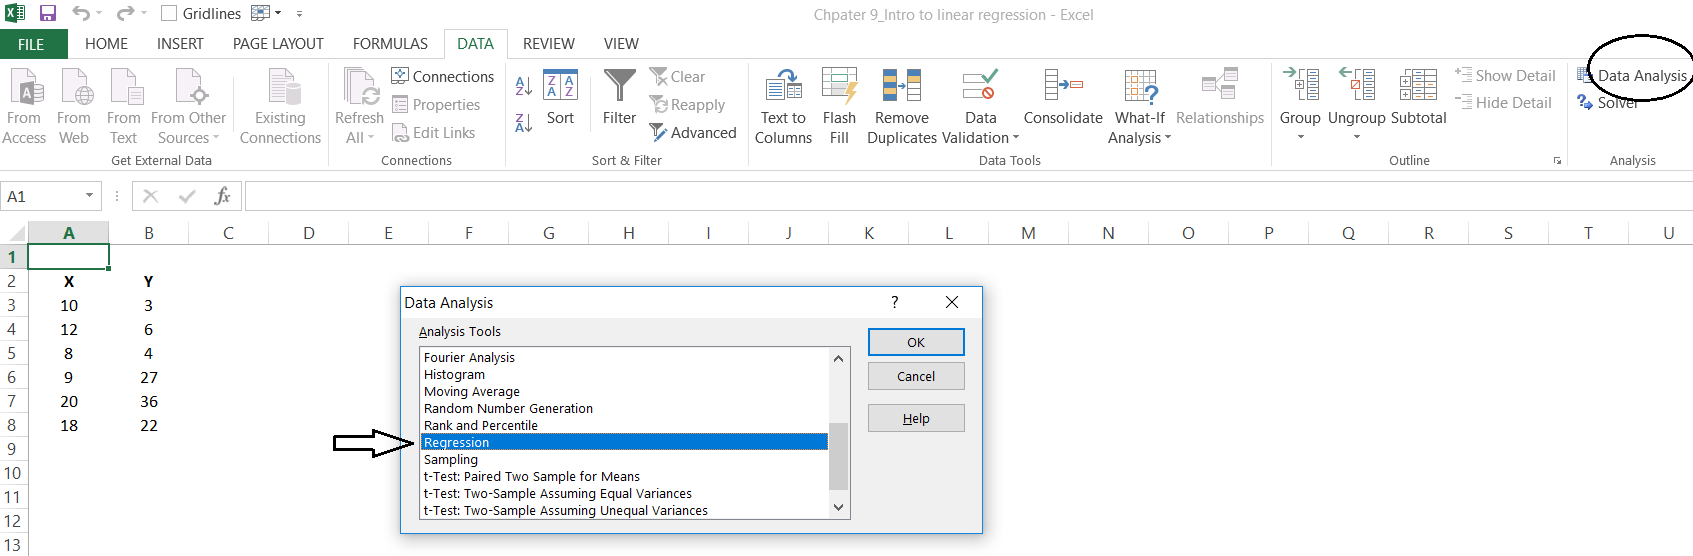Click Cancel in the Data Analysis dialog
1693x556 pixels.
tap(916, 376)
